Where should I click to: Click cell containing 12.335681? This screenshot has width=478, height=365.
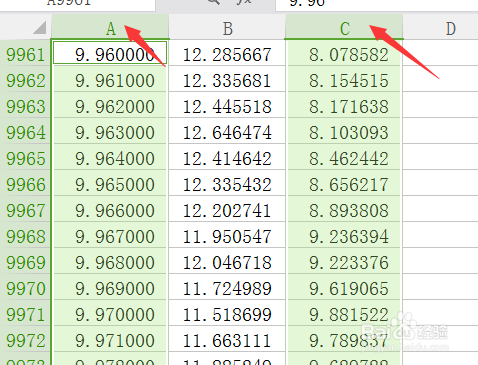coord(227,79)
